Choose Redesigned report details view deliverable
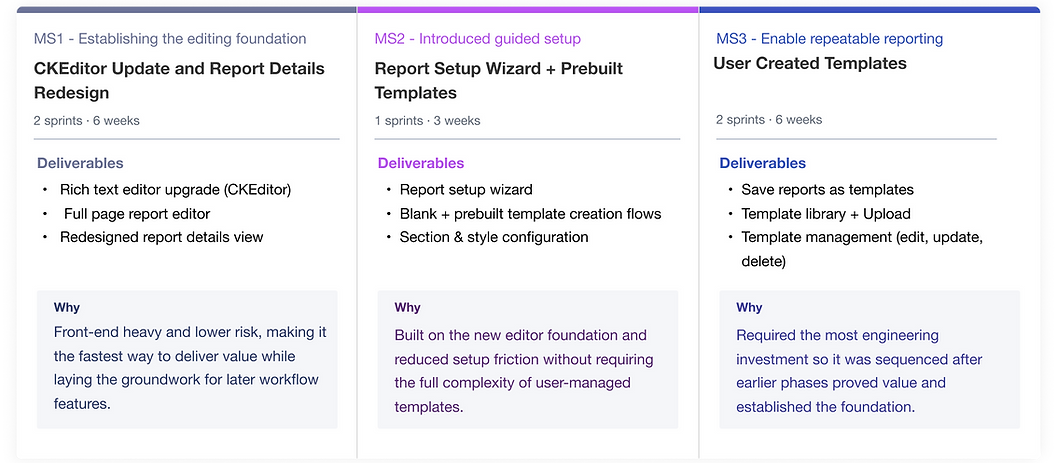Screen dimensions: 1057x463 pos(162,237)
